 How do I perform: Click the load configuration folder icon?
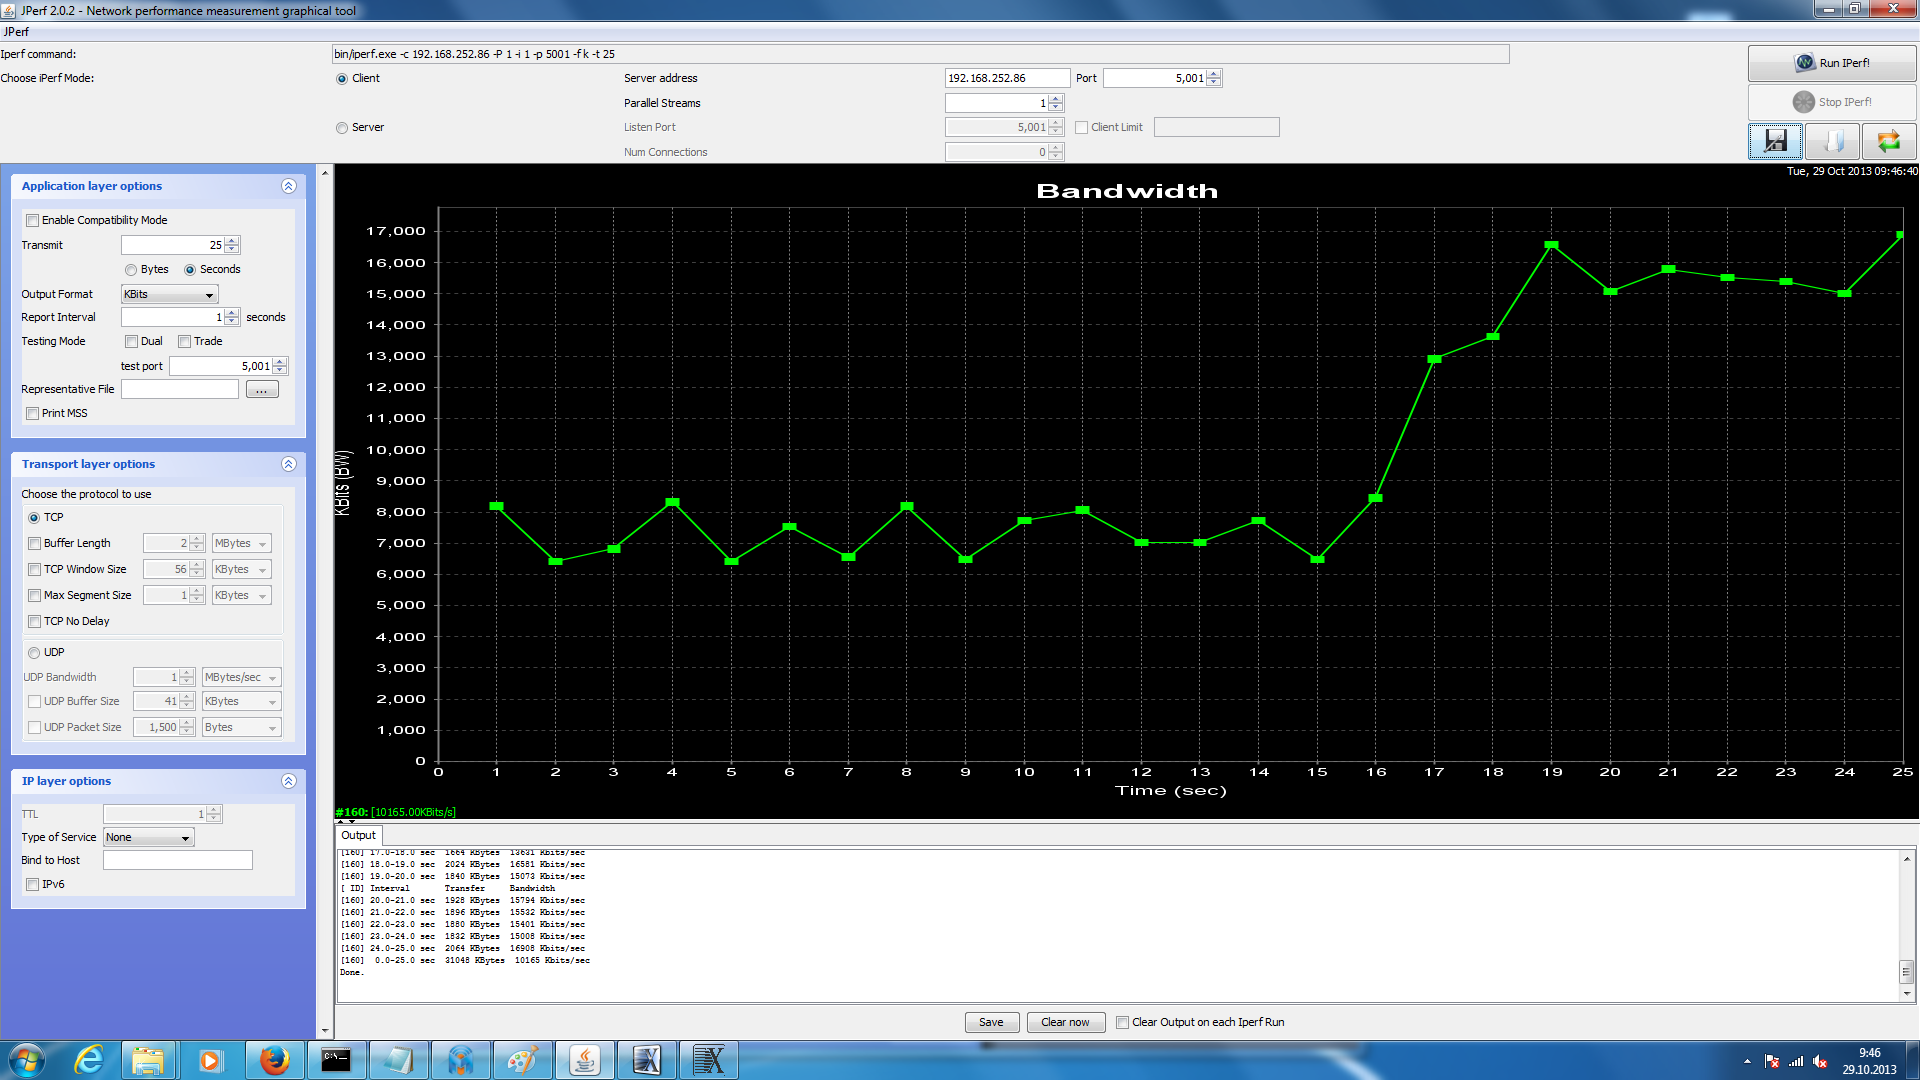point(1833,141)
